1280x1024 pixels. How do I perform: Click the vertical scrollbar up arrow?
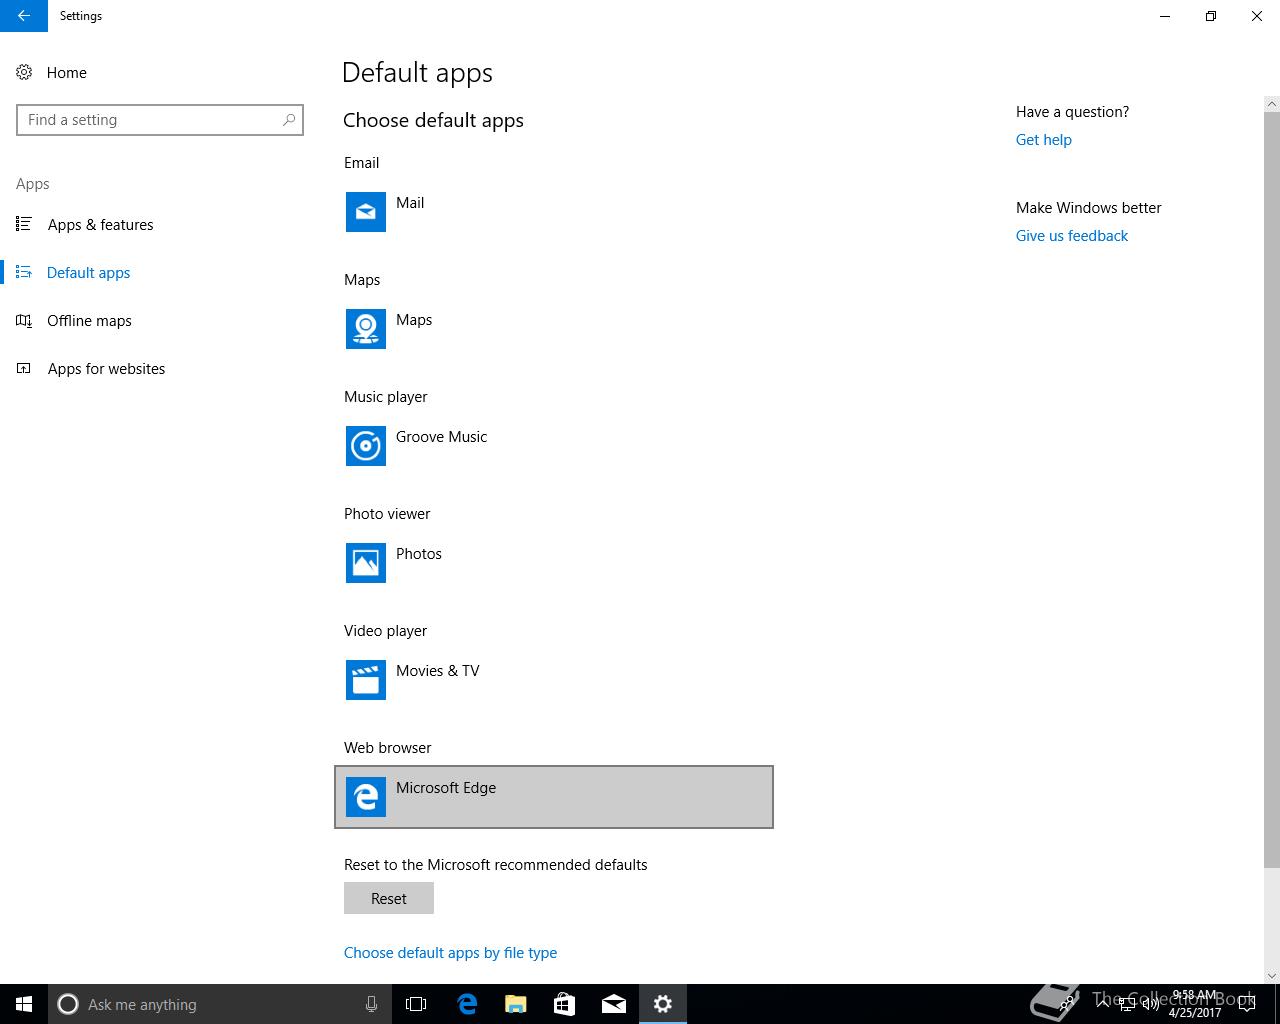[x=1272, y=104]
